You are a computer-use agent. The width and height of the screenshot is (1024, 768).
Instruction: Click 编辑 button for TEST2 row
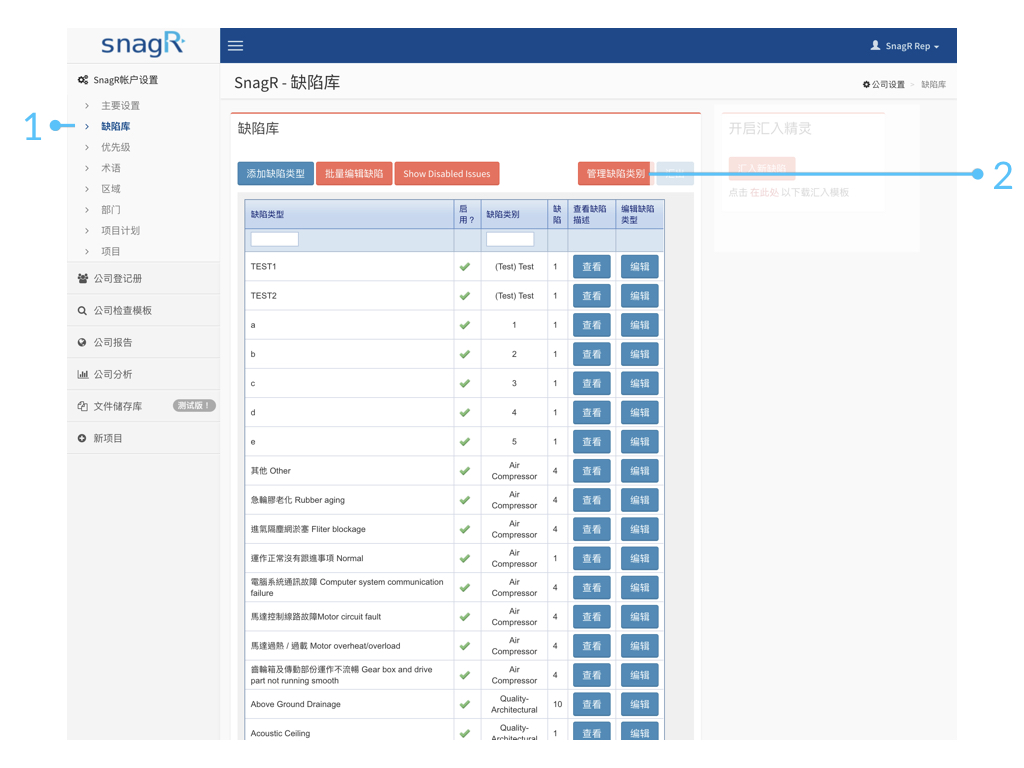(639, 296)
